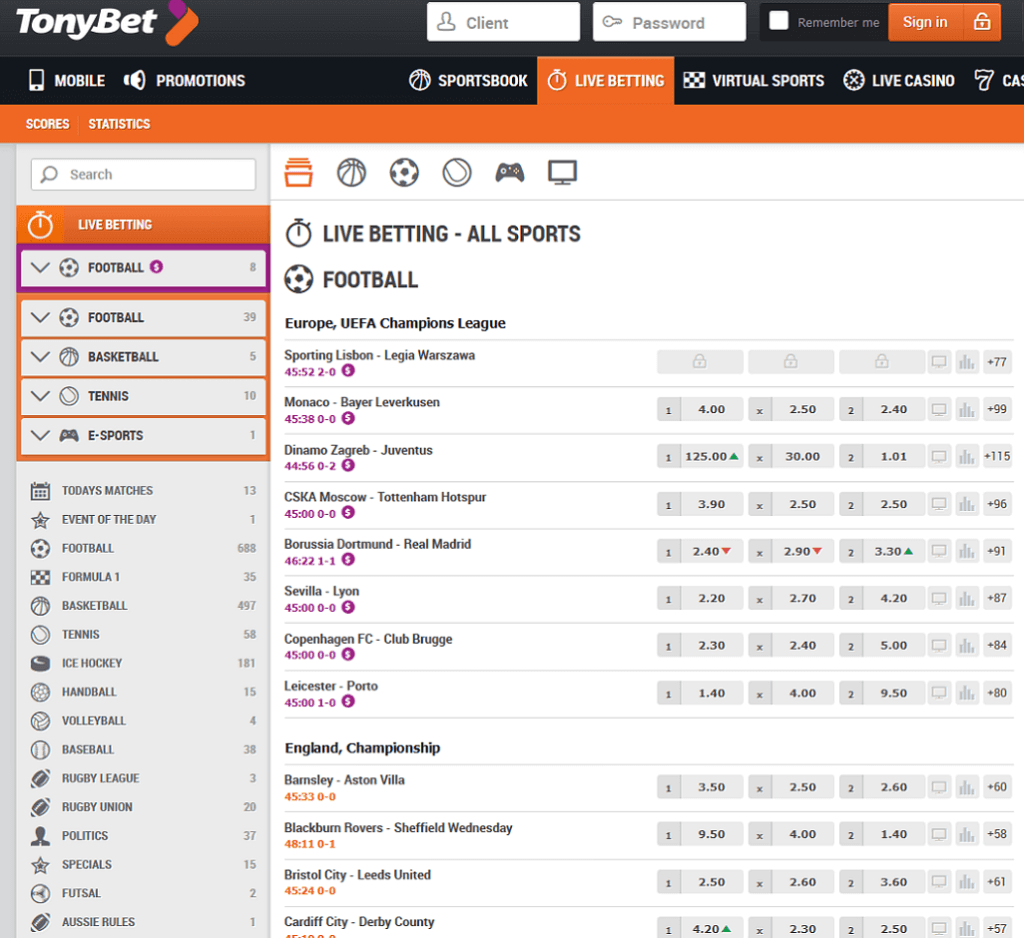Open the Scores link

click(x=47, y=124)
